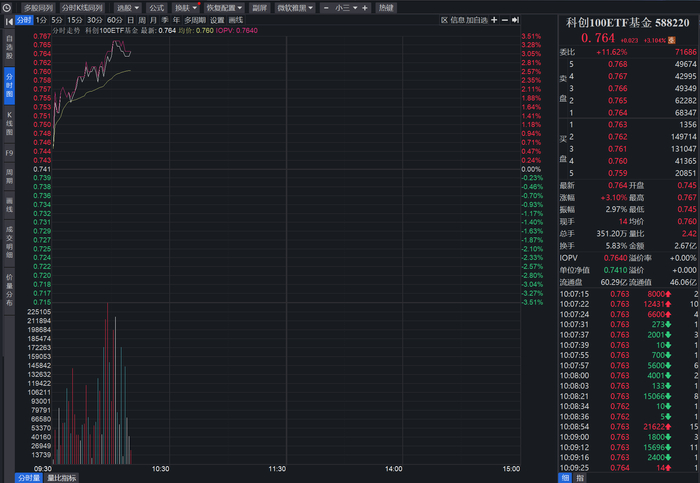Open 选股 dropdown in toolbar
This screenshot has width=700, height=483.
click(x=128, y=8)
